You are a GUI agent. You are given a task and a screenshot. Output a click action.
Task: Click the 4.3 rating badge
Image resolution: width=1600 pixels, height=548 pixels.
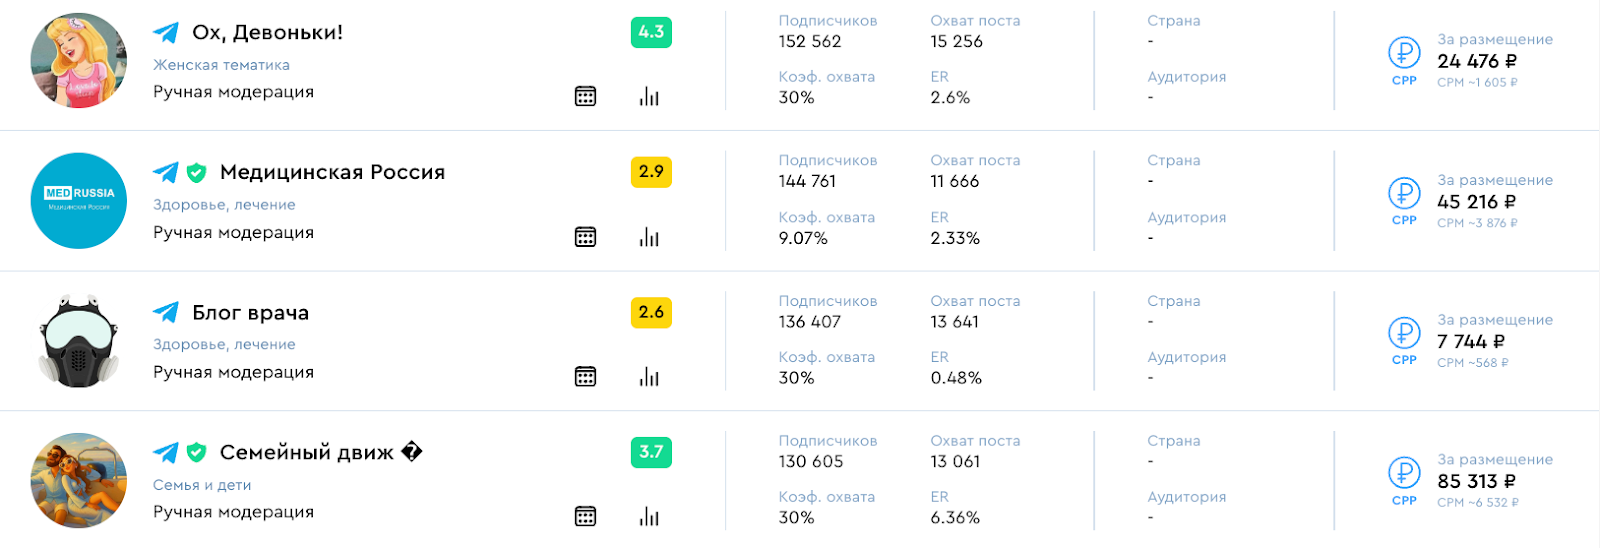pyautogui.click(x=651, y=32)
